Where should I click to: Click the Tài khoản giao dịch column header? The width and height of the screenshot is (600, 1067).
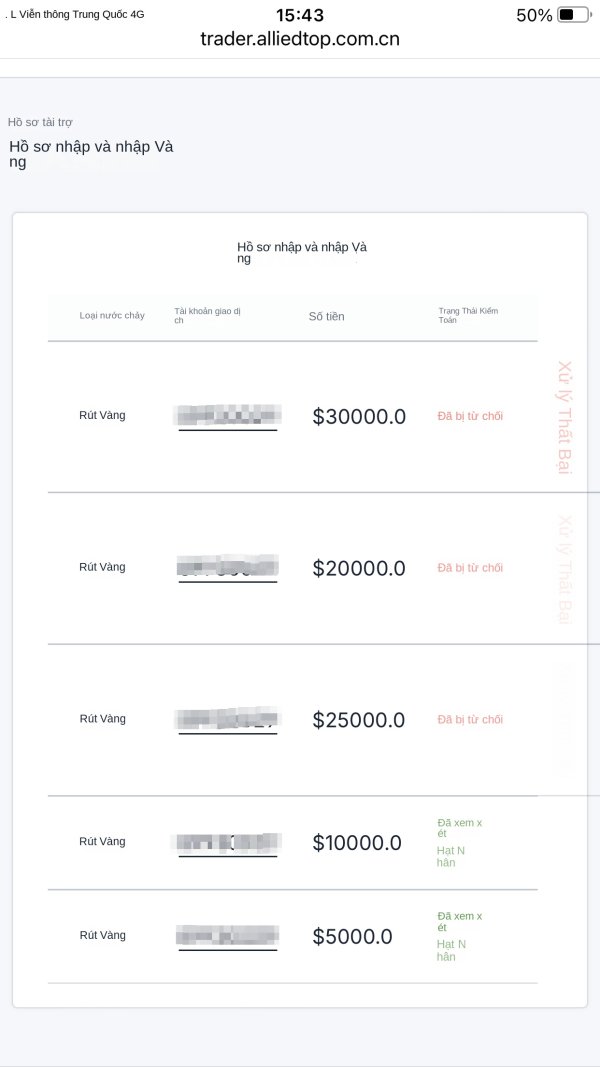pos(207,316)
